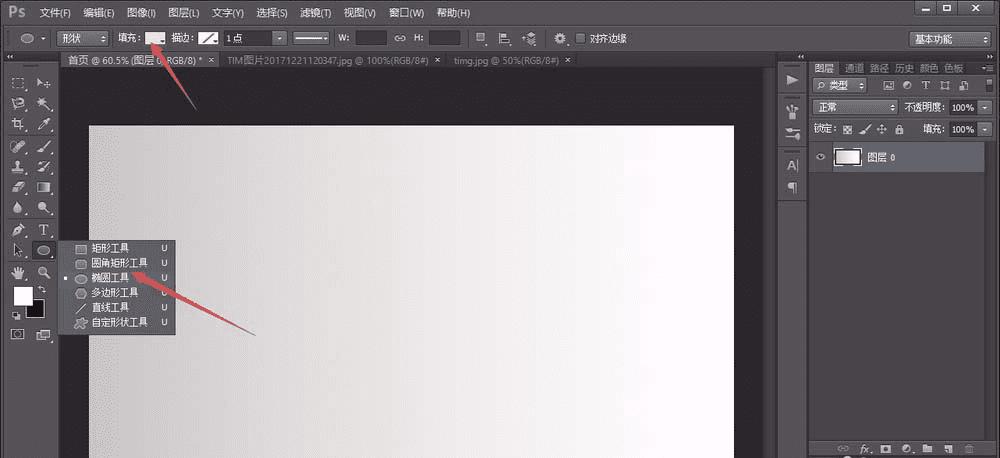Toggle lock image pixels brush icon
This screenshot has width=1000, height=458.
click(x=865, y=129)
